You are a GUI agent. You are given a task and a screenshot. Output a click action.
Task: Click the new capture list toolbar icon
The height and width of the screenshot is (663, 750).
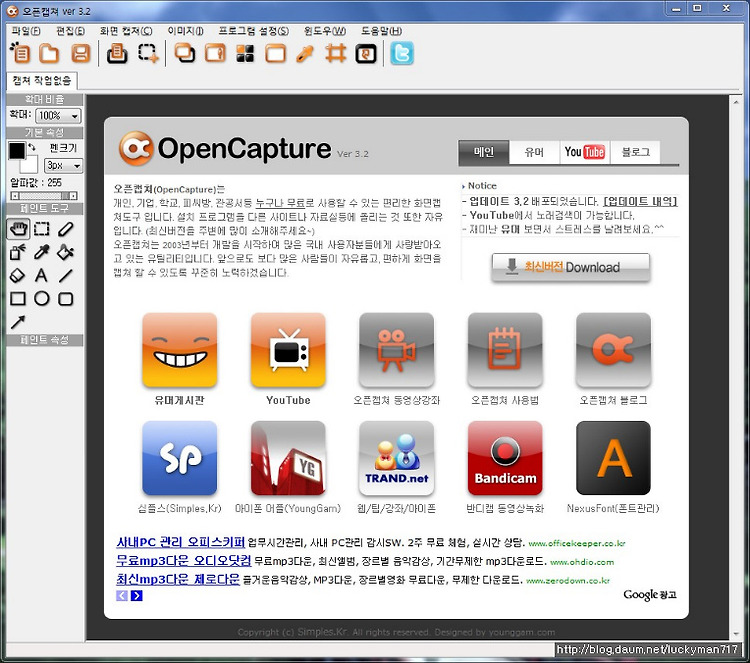coord(20,53)
